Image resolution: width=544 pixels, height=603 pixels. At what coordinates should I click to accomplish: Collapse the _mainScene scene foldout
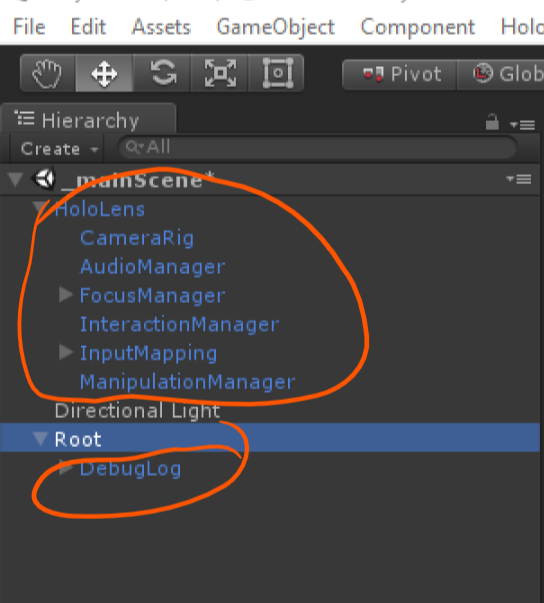click(15, 180)
